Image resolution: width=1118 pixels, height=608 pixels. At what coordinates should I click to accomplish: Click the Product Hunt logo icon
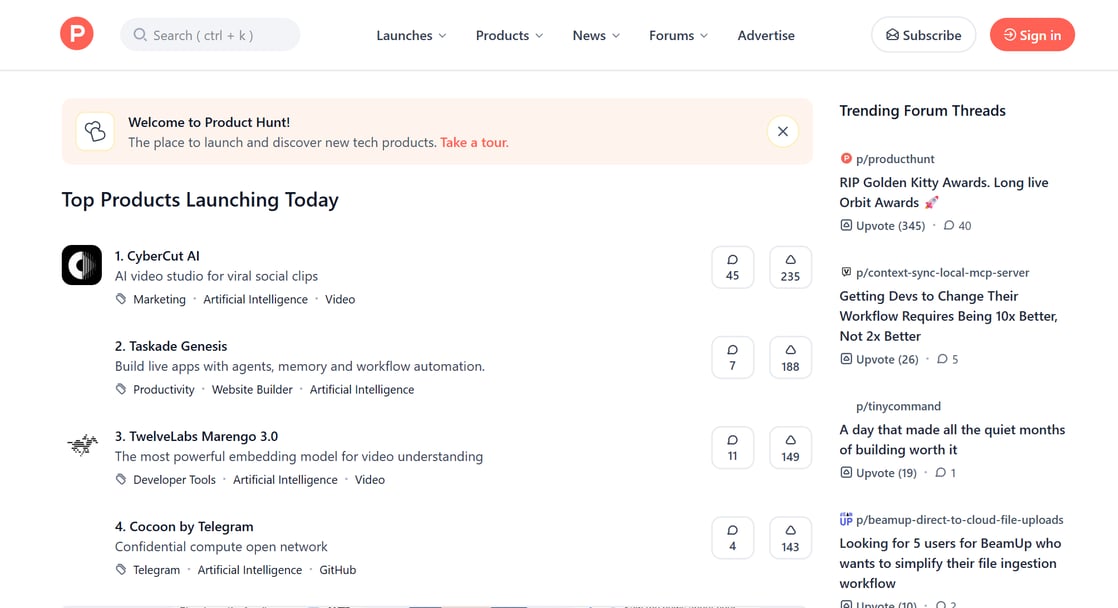coord(76,35)
